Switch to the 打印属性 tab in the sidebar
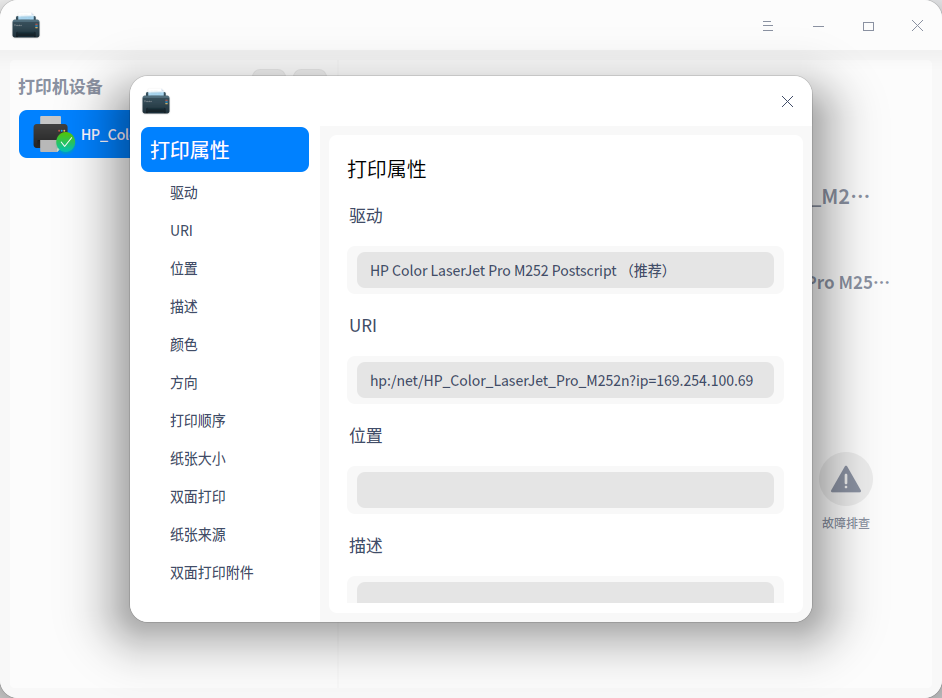 coord(225,149)
